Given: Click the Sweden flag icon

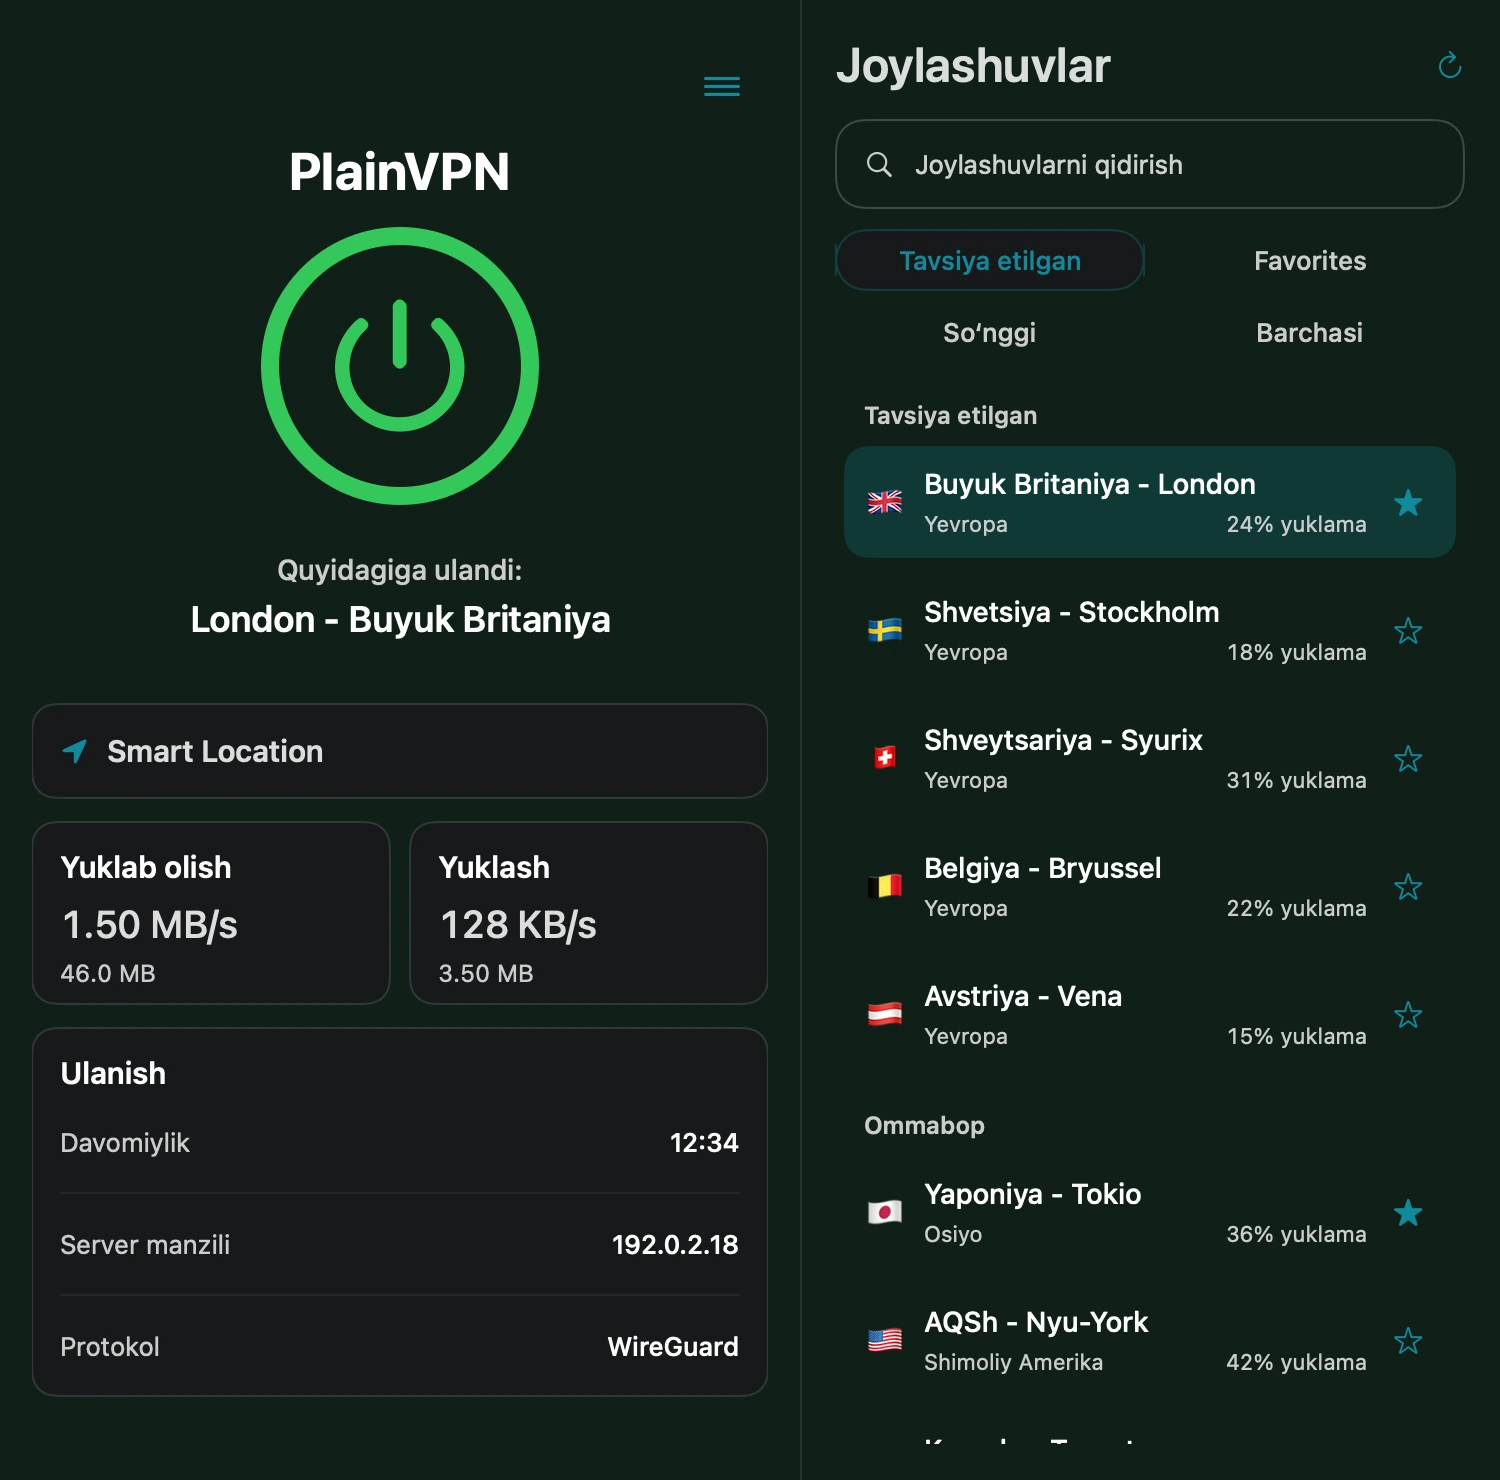Looking at the screenshot, I should pyautogui.click(x=885, y=630).
